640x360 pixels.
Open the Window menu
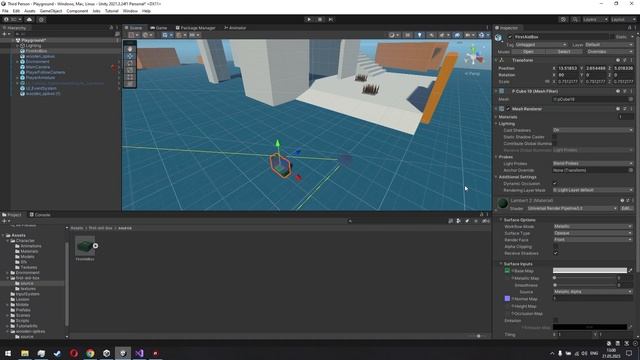click(130, 11)
